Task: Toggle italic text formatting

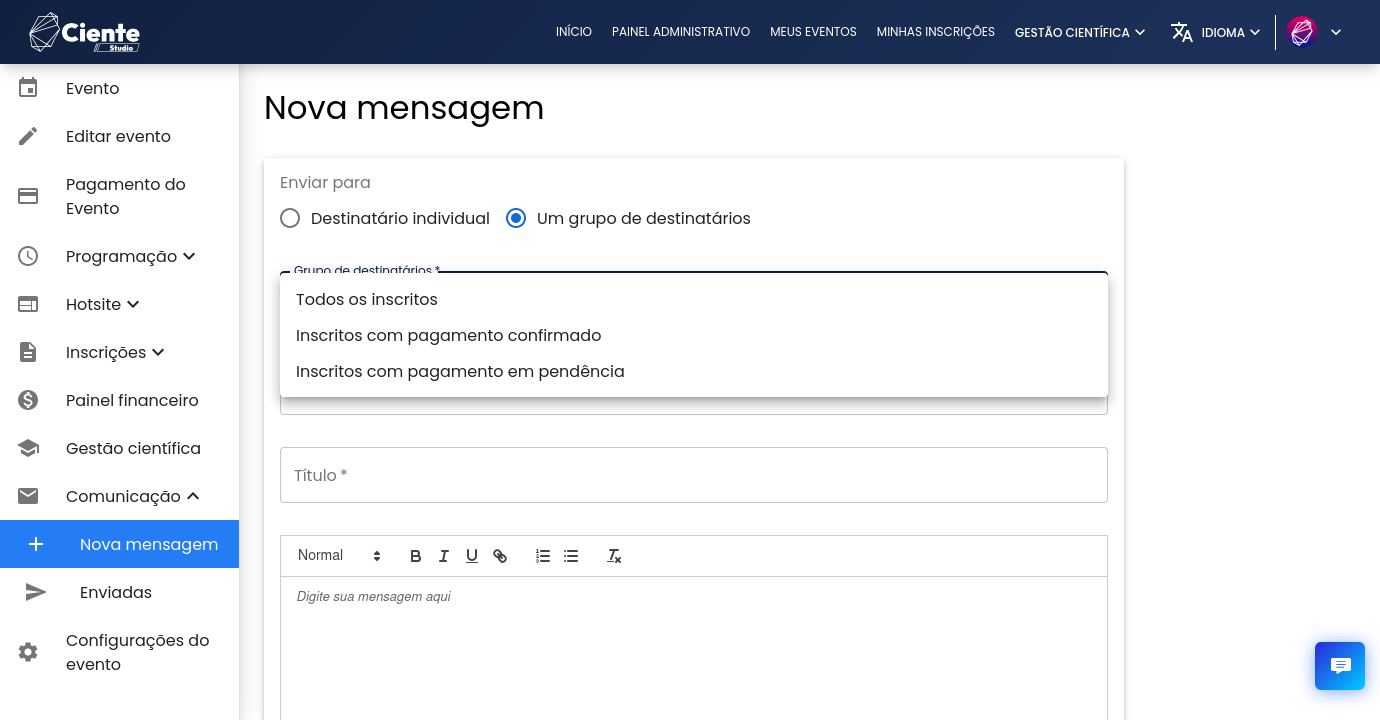Action: point(444,556)
